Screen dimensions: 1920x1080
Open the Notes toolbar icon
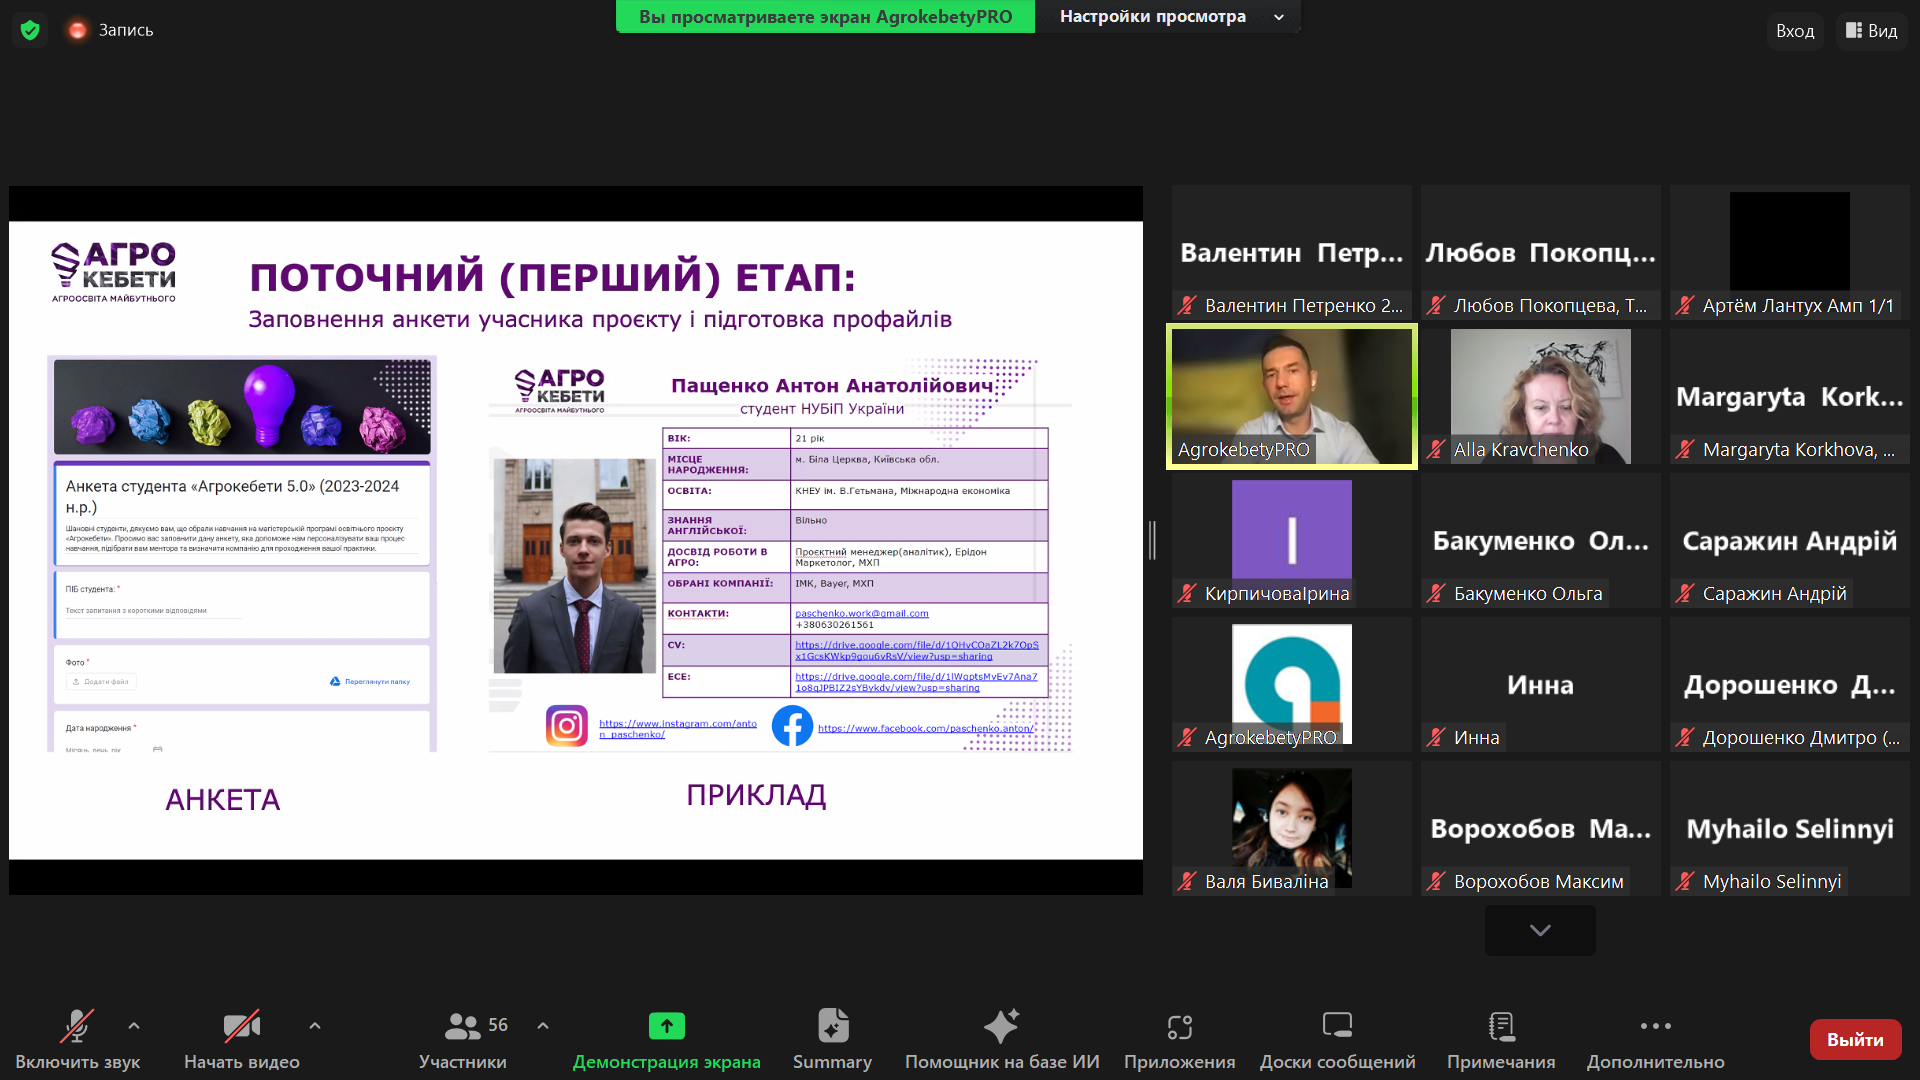point(1500,1026)
